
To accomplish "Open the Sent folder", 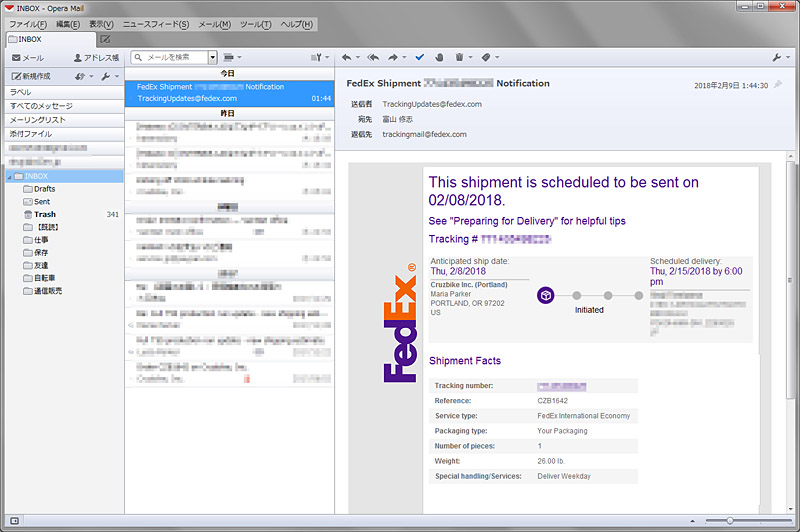I will [x=37, y=201].
